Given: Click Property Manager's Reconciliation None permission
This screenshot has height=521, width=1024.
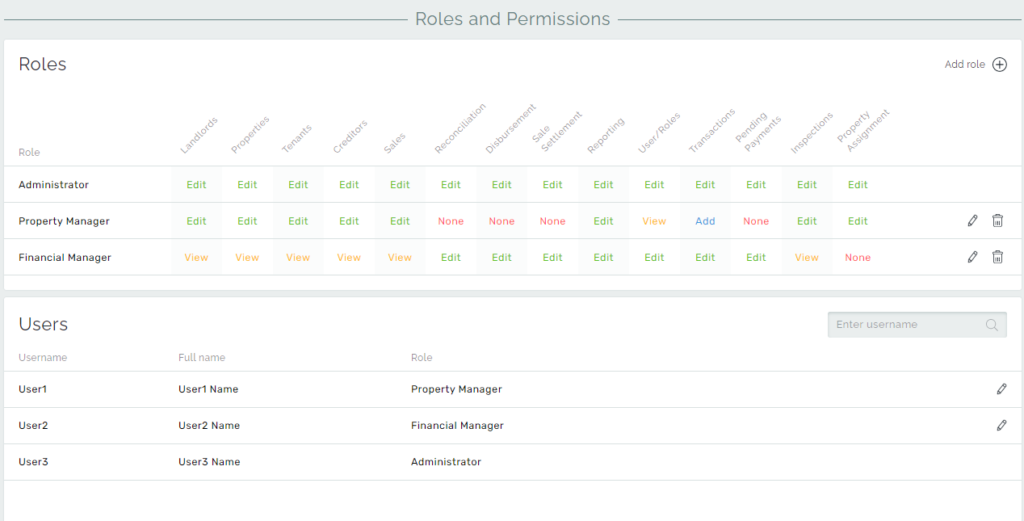Looking at the screenshot, I should click(x=450, y=221).
